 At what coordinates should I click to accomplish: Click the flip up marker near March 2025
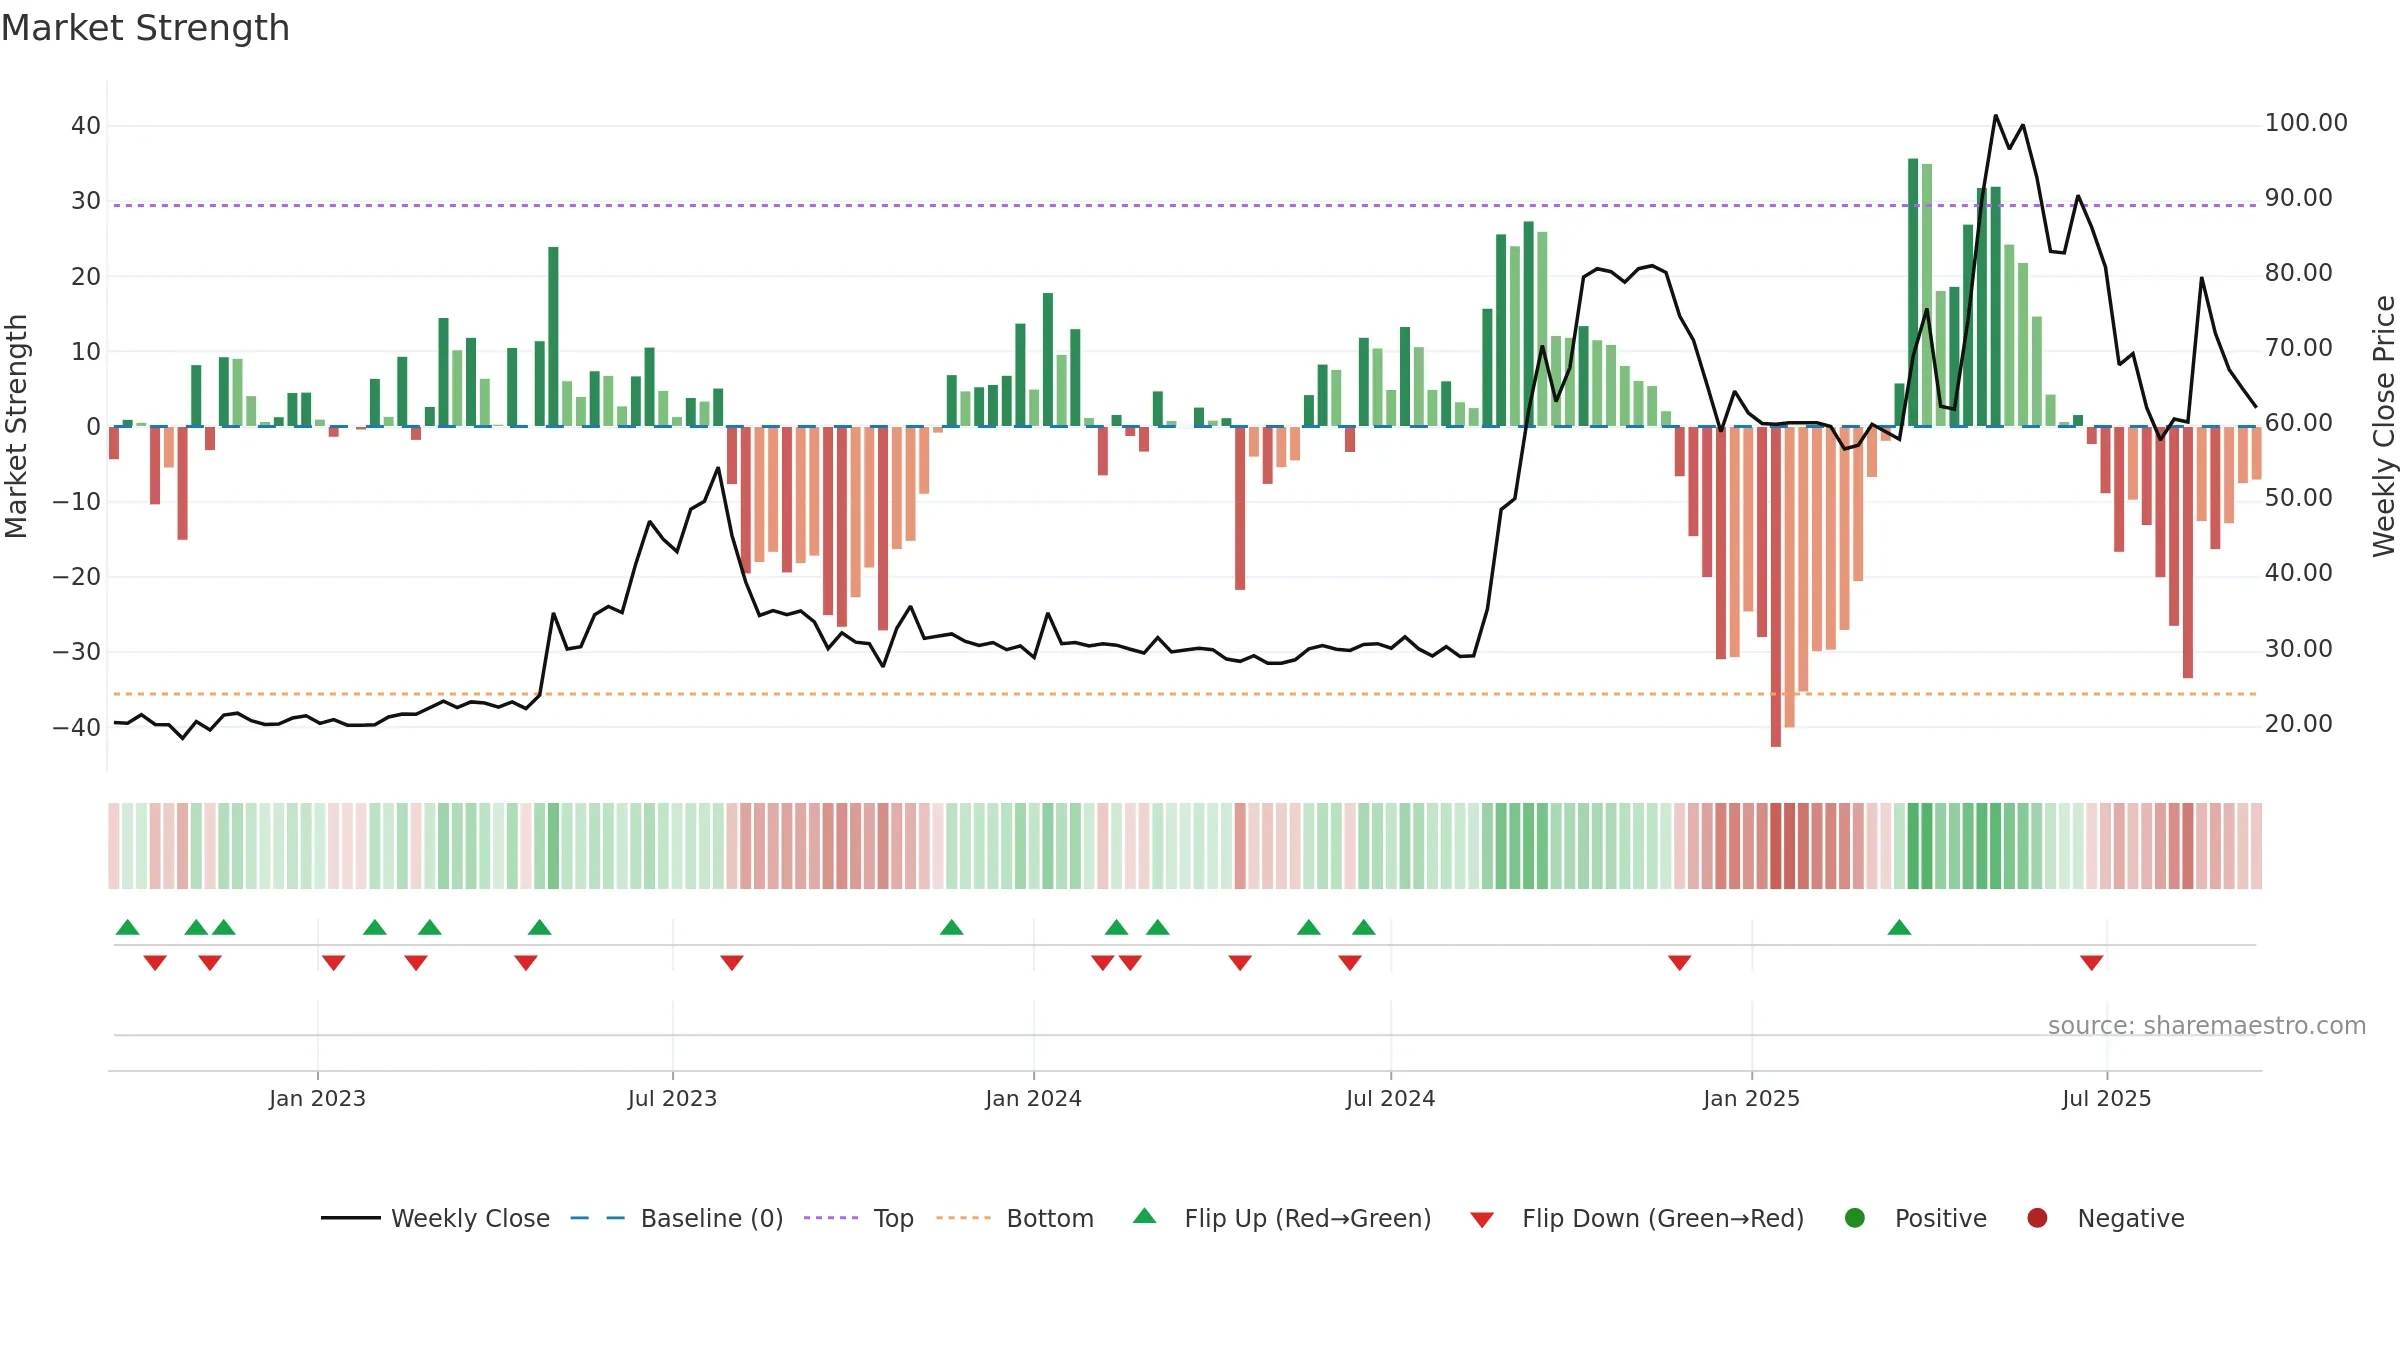[1900, 928]
